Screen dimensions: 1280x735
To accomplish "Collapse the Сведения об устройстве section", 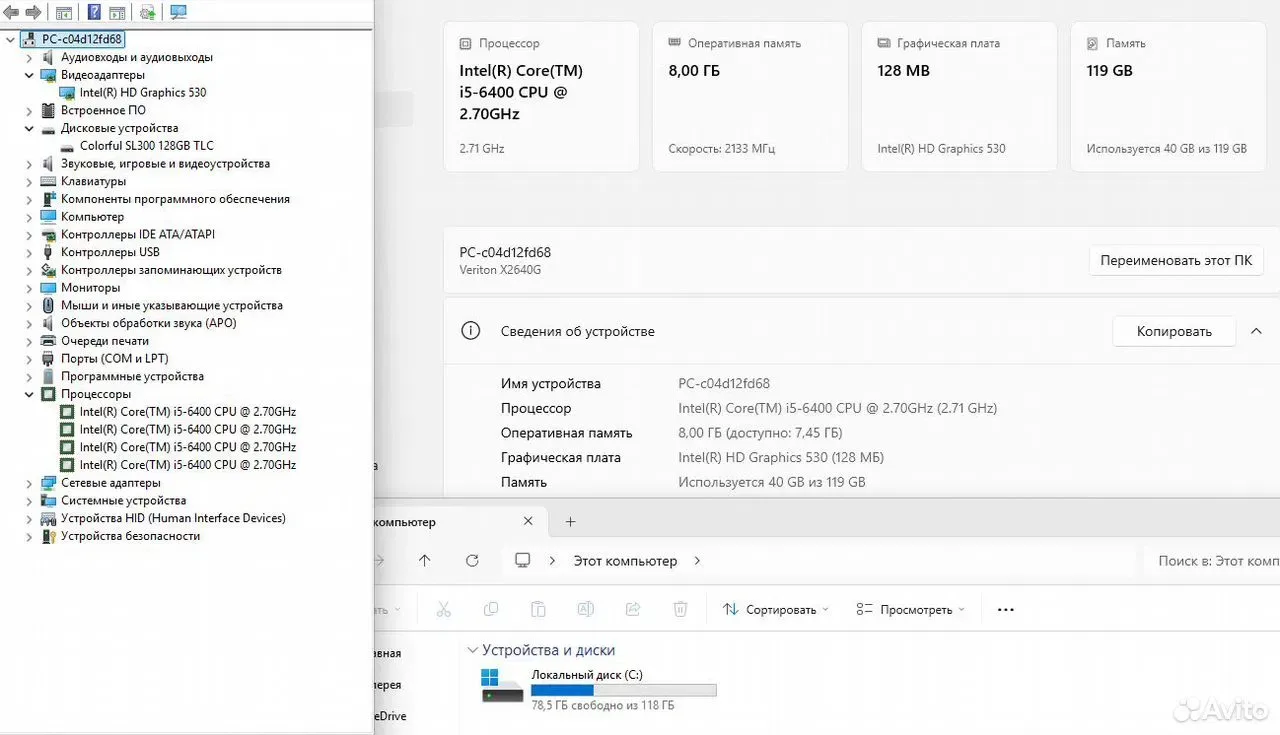I will [x=1257, y=331].
